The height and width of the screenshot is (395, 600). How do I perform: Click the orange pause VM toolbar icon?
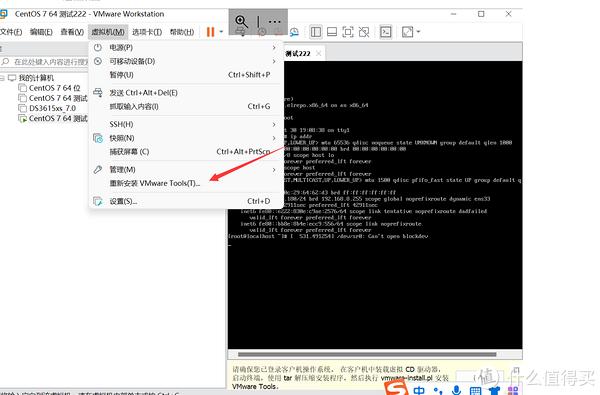(210, 32)
